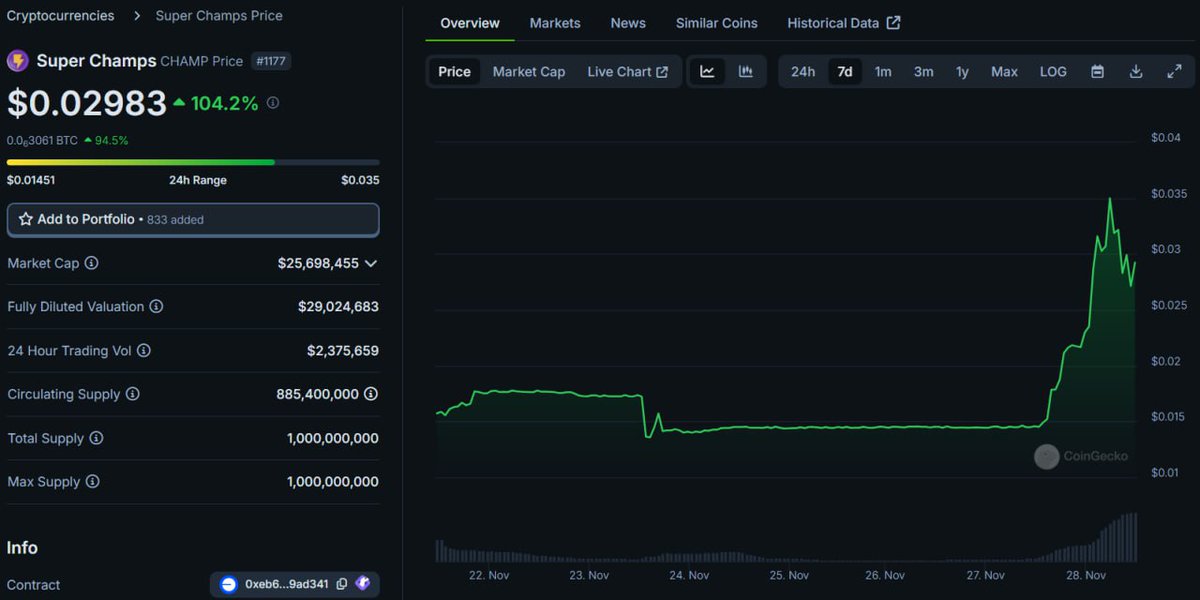
Task: Click the BTC price 0.0₆3061 BTC
Action: (x=42, y=141)
